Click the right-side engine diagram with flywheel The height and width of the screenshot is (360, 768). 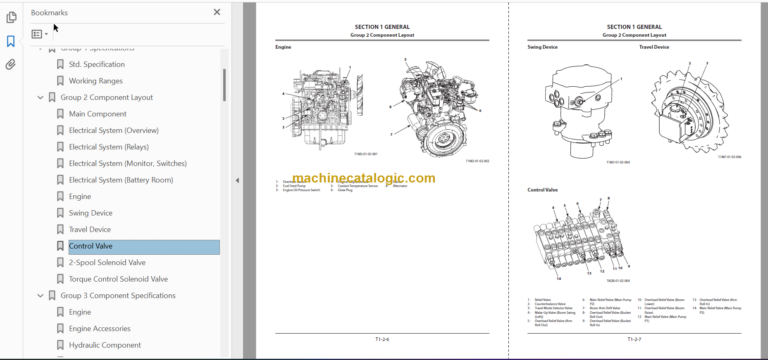coord(436,108)
